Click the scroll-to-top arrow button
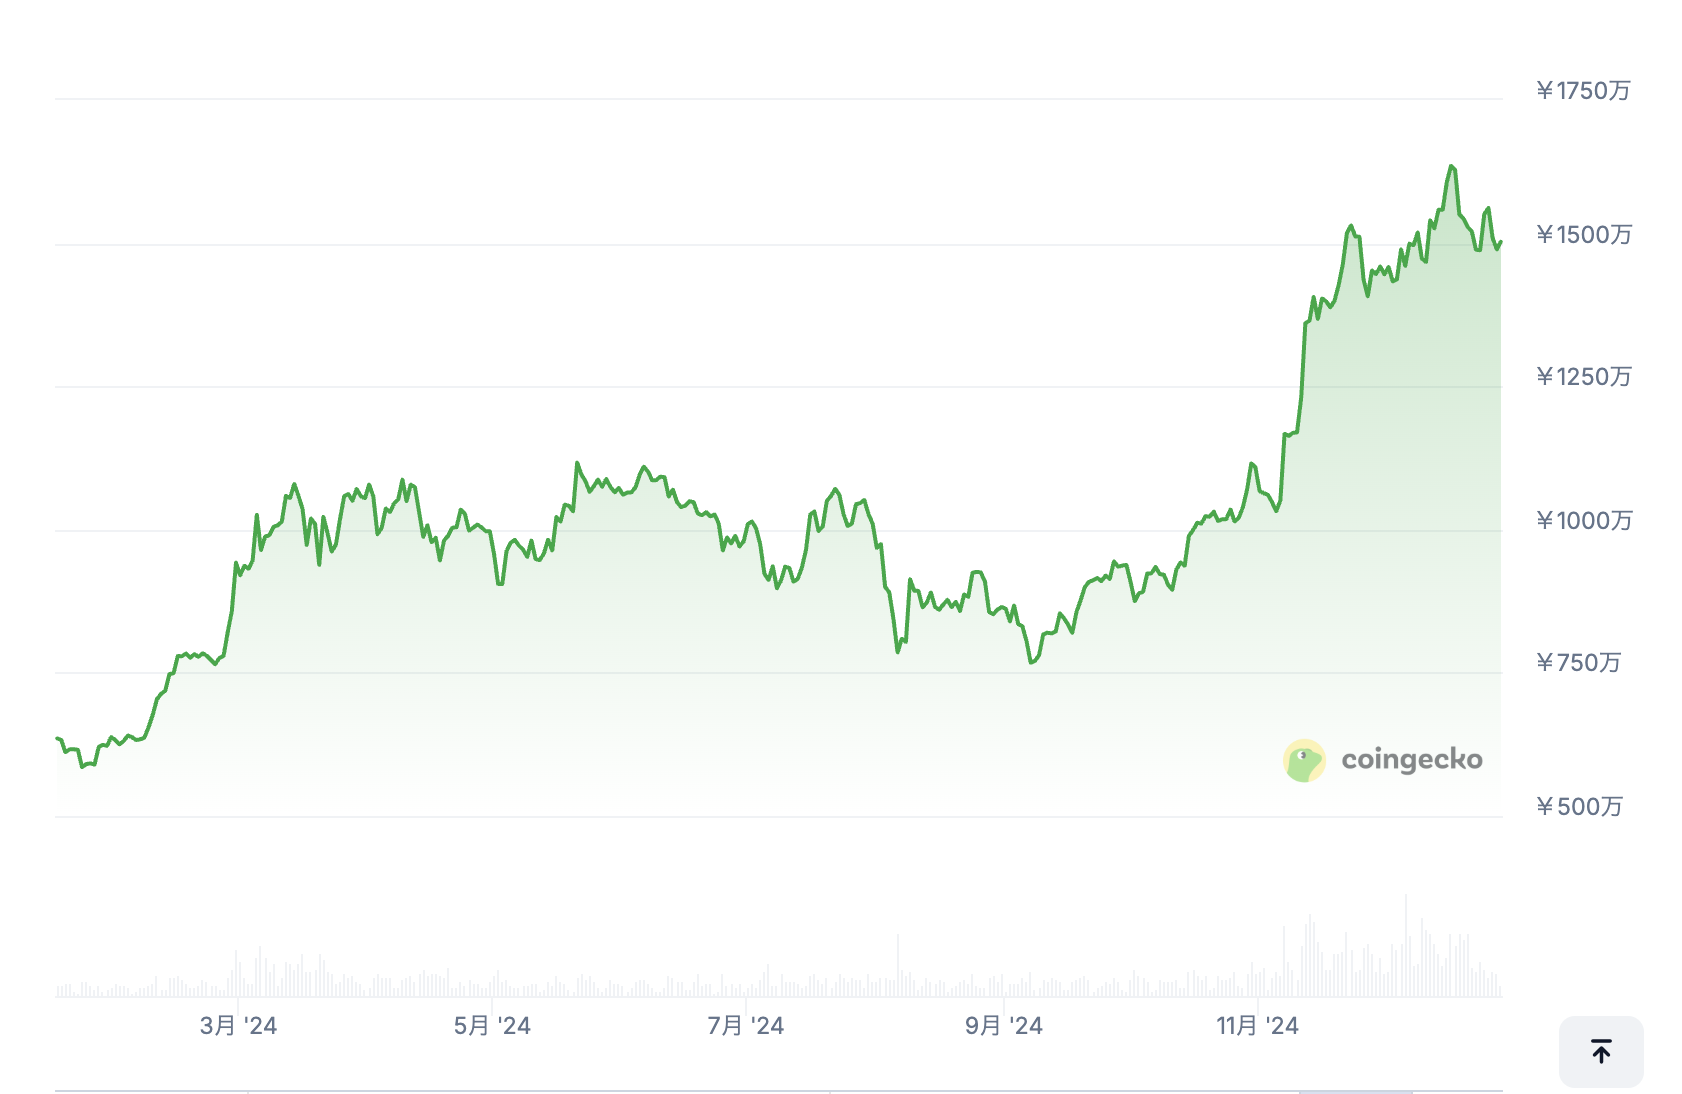The height and width of the screenshot is (1094, 1682). (x=1600, y=1051)
